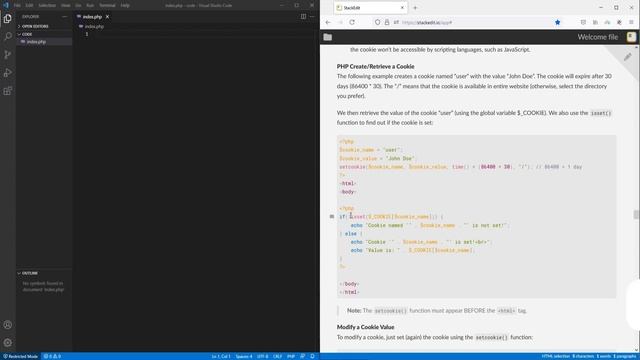
Task: Open the browser extensions icon
Action: click(x=619, y=22)
